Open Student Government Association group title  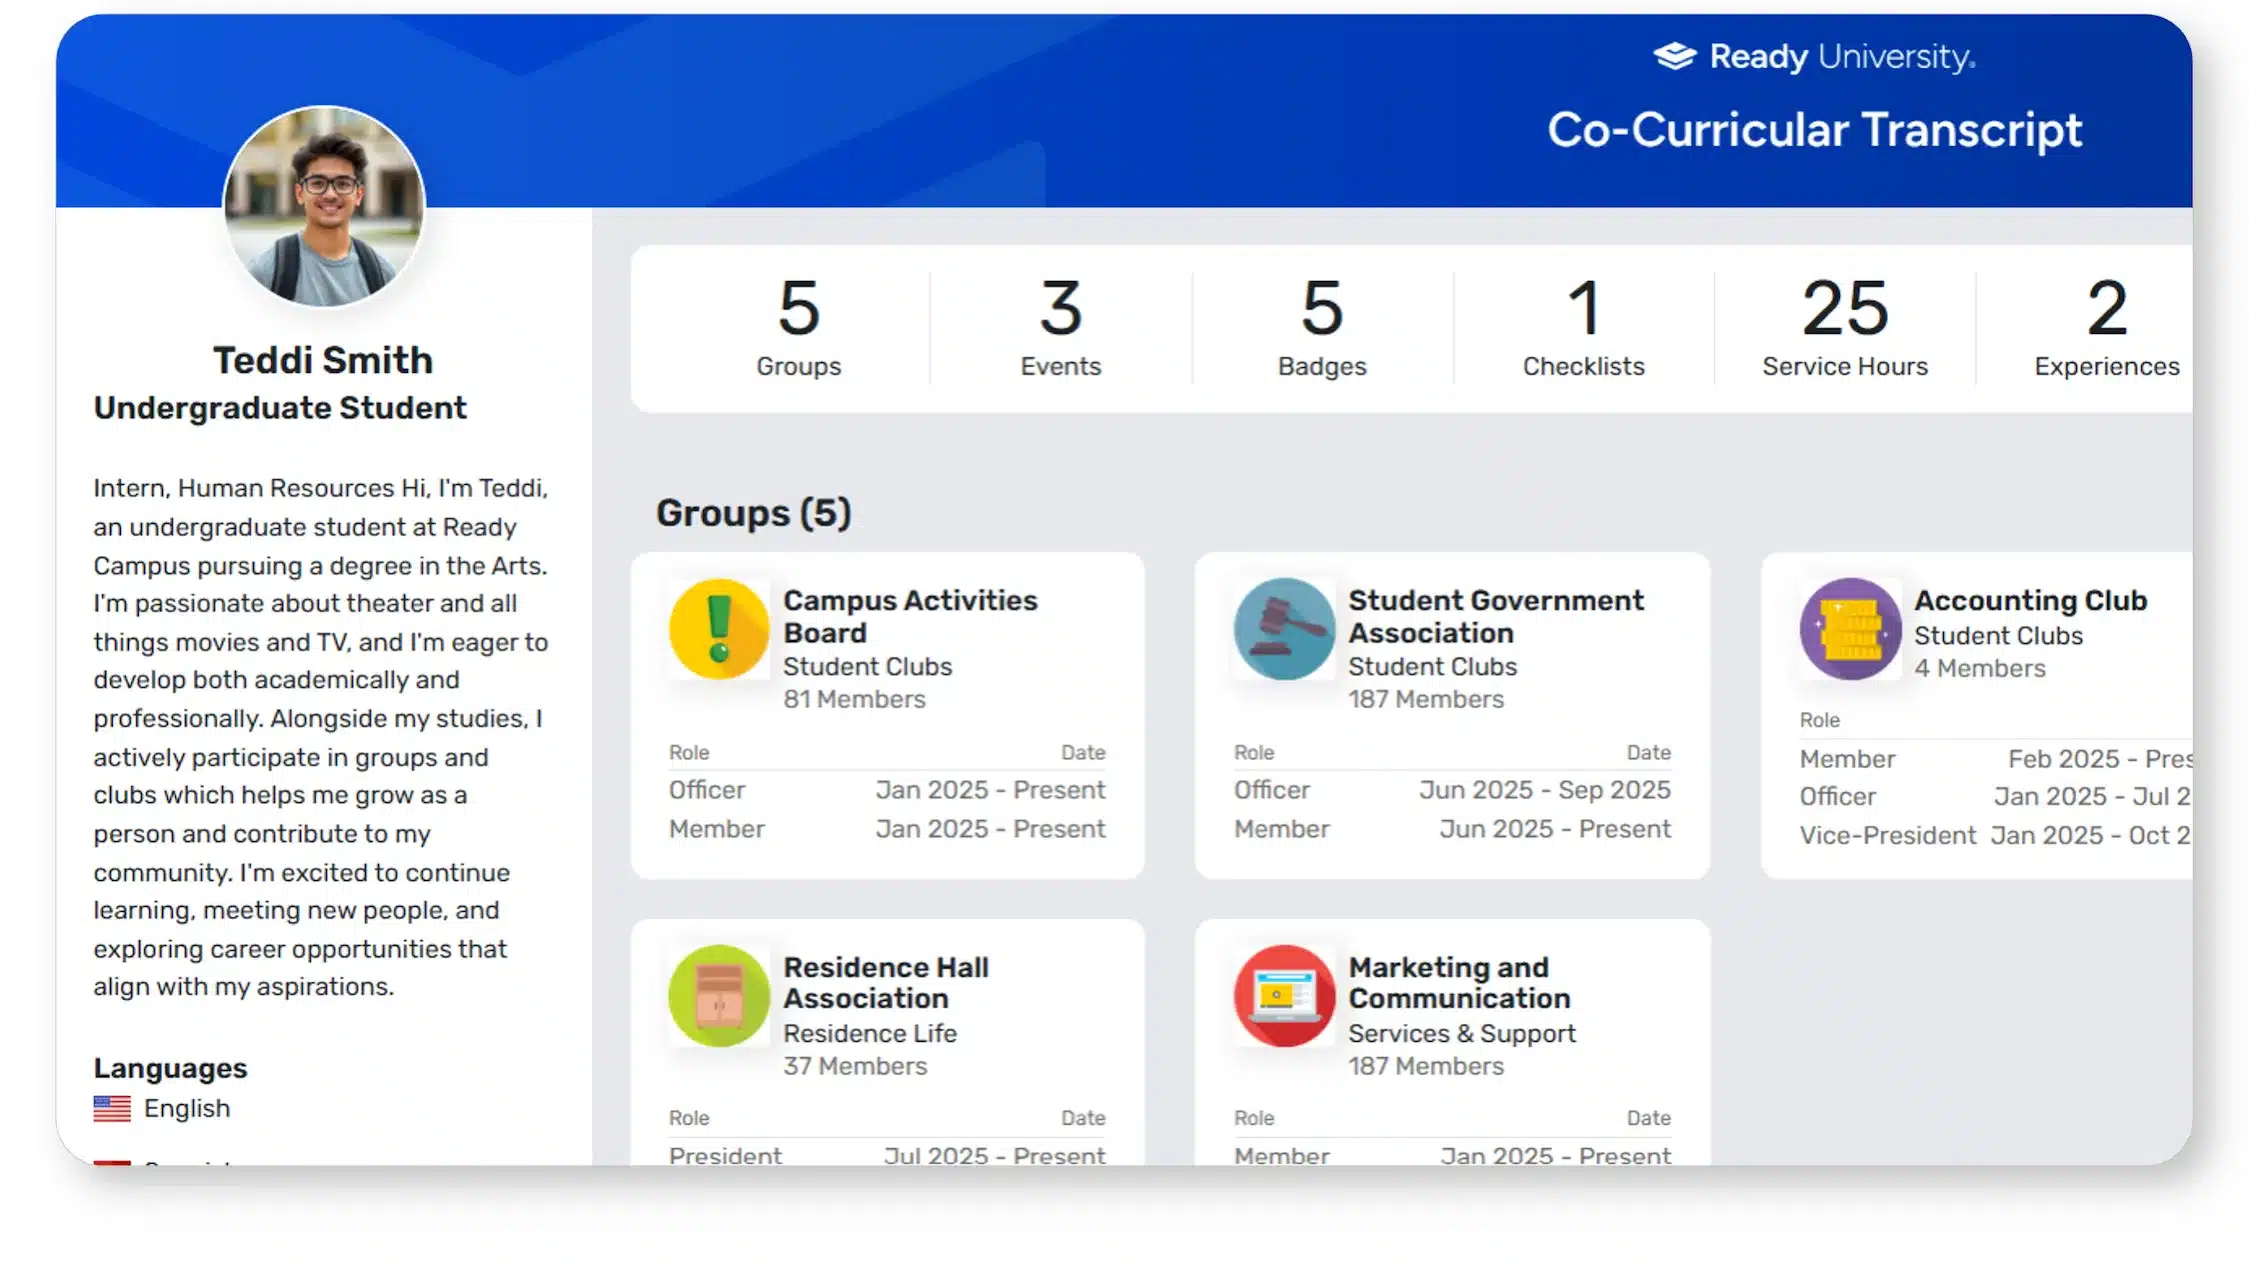1495,616
